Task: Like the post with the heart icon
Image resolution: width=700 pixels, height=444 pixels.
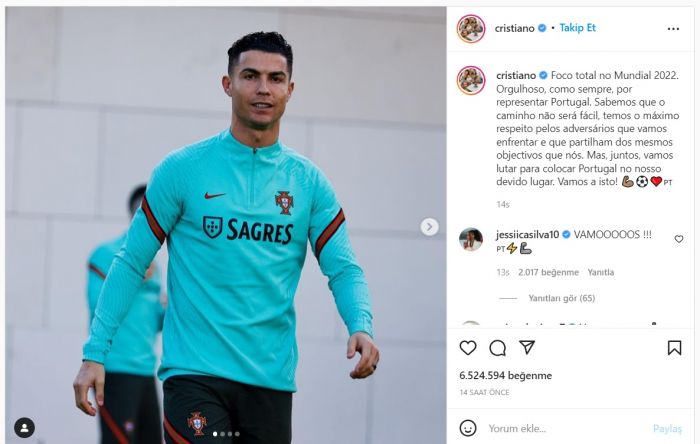Action: [x=468, y=348]
